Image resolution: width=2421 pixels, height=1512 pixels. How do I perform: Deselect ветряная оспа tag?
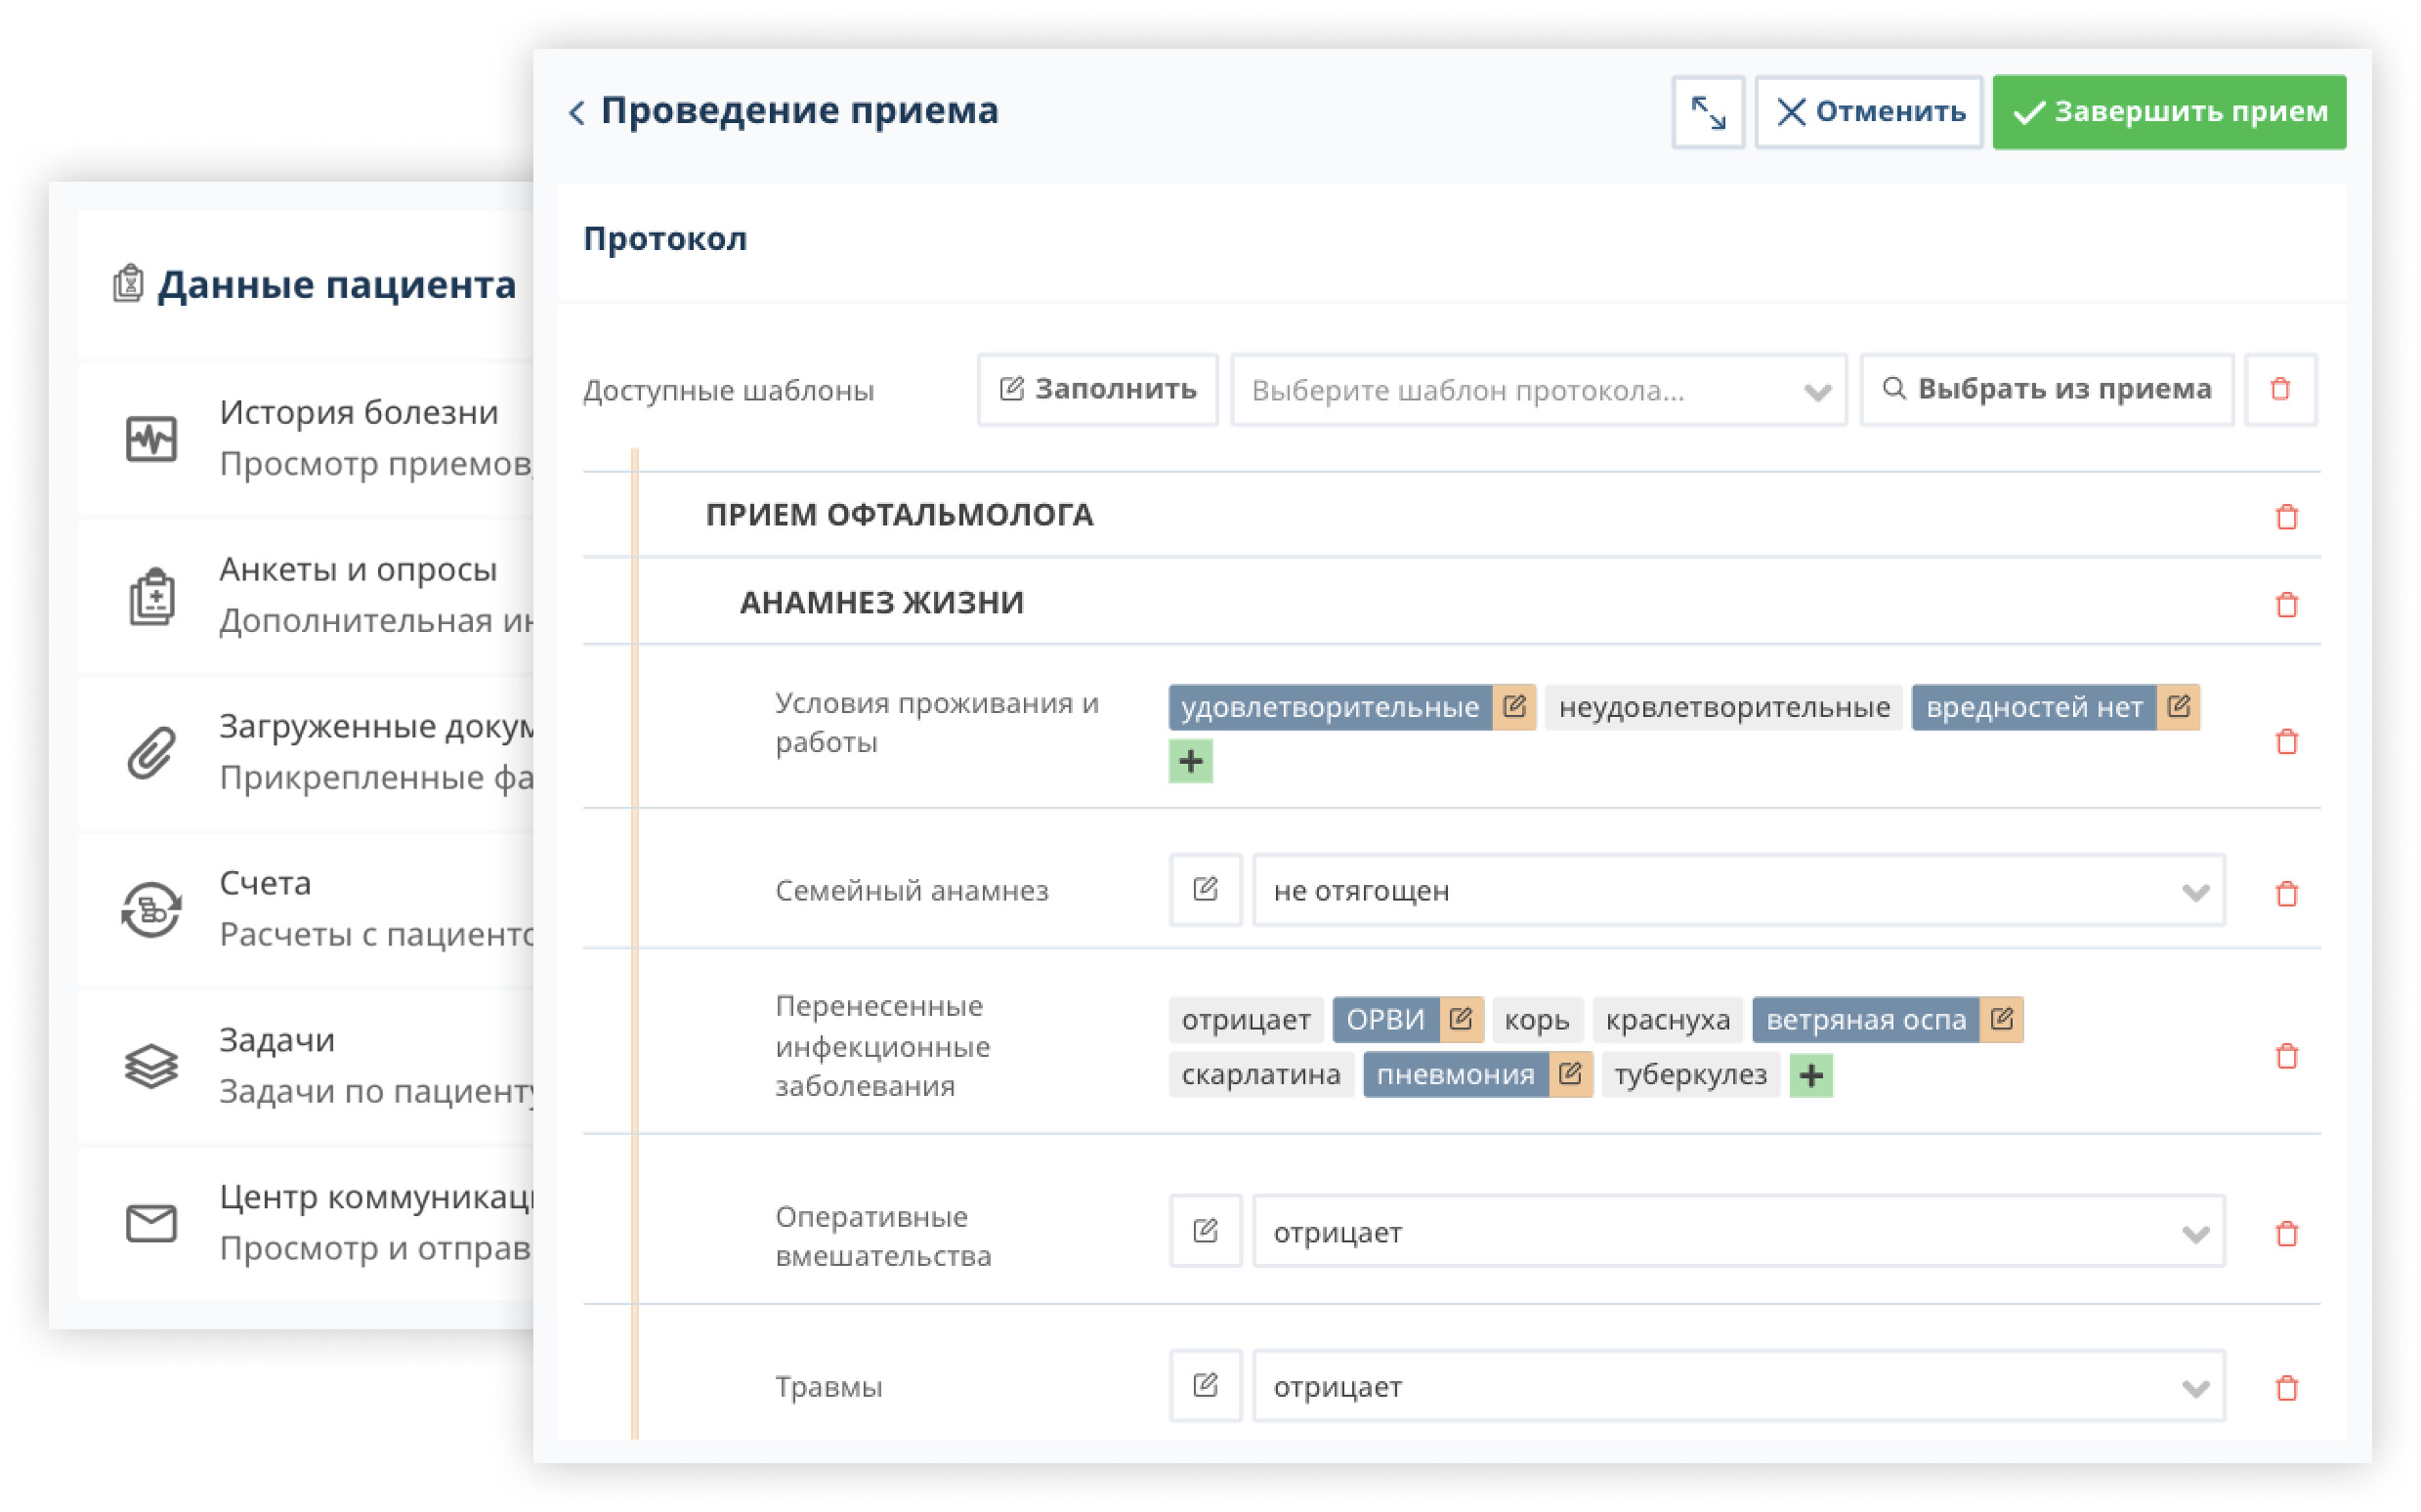tap(1866, 1020)
